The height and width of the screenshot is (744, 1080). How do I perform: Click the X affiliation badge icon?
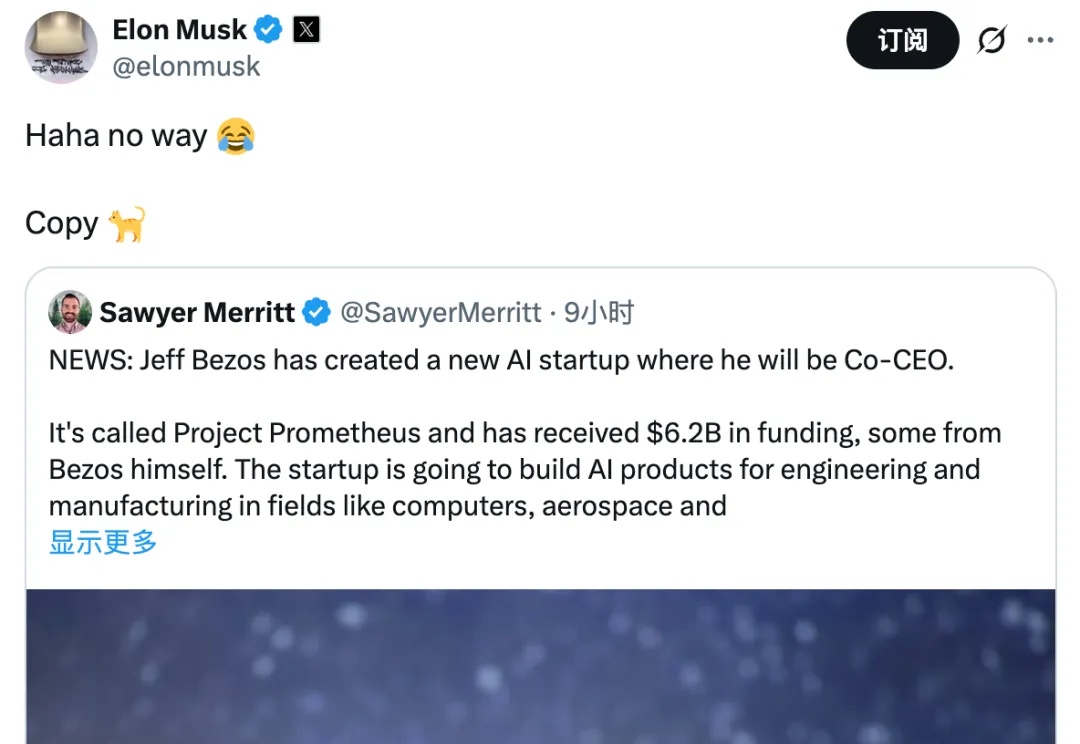tap(306, 30)
